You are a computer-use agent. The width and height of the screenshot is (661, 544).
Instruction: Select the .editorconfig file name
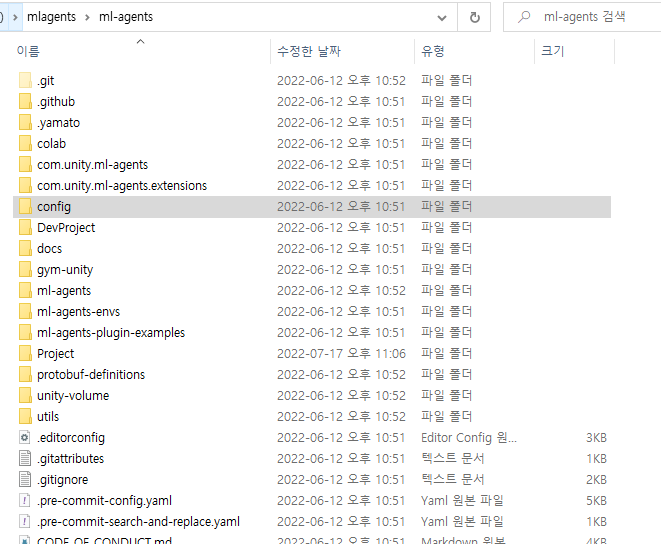[x=71, y=438]
